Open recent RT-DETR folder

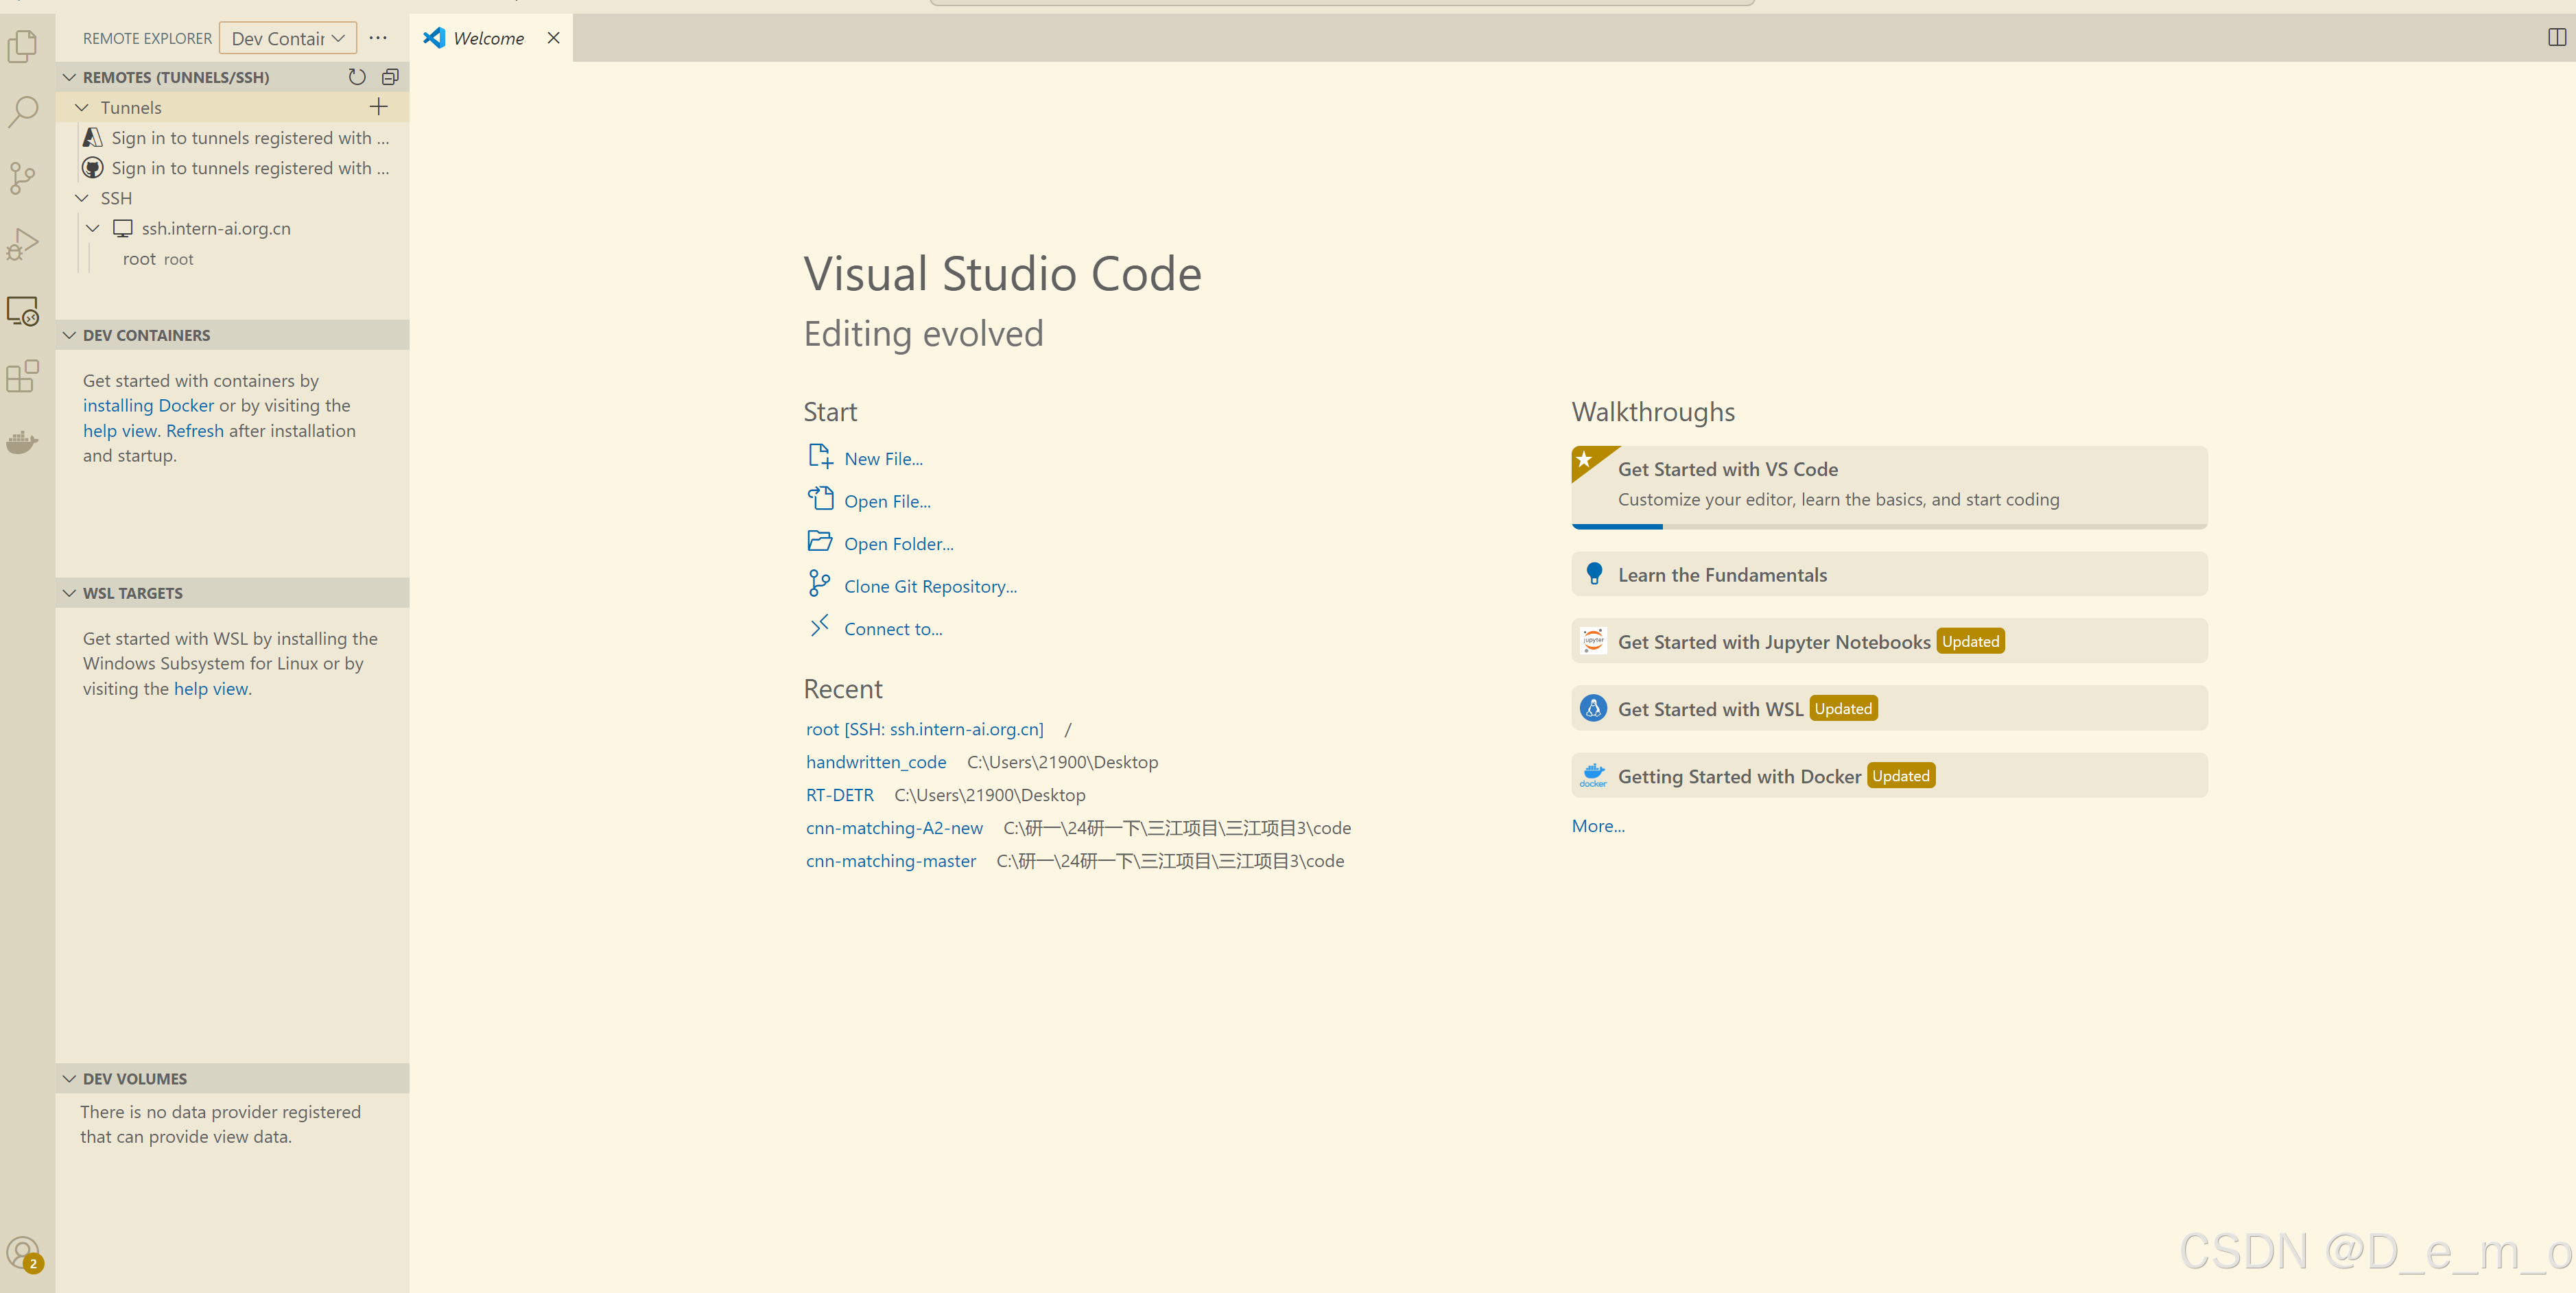(839, 795)
